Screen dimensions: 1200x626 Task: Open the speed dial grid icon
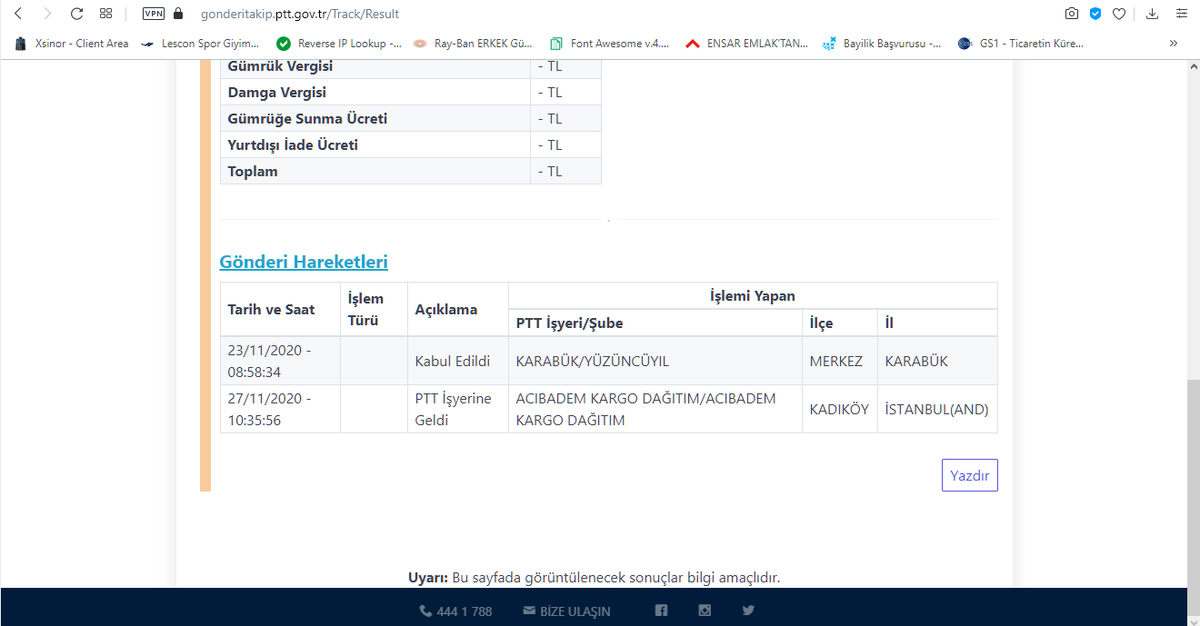click(x=106, y=14)
